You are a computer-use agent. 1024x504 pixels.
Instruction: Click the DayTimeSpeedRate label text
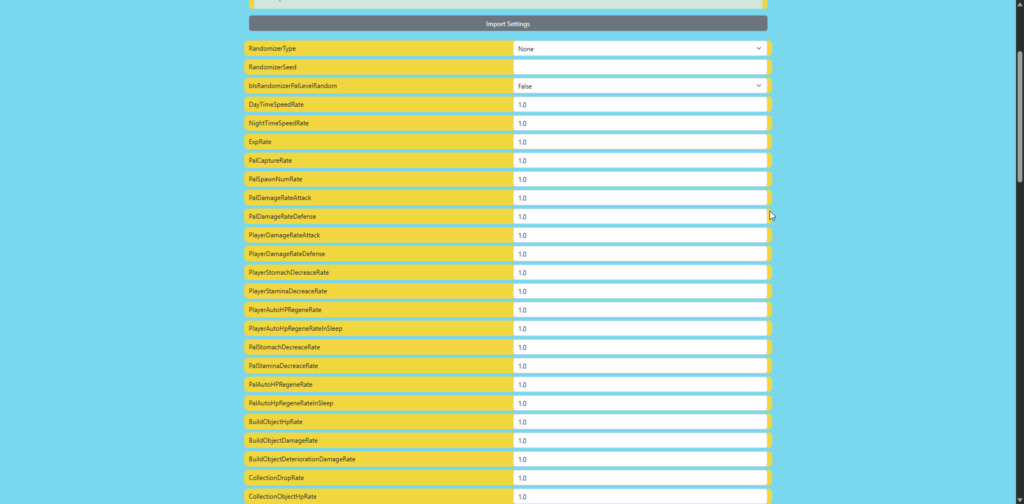[276, 104]
